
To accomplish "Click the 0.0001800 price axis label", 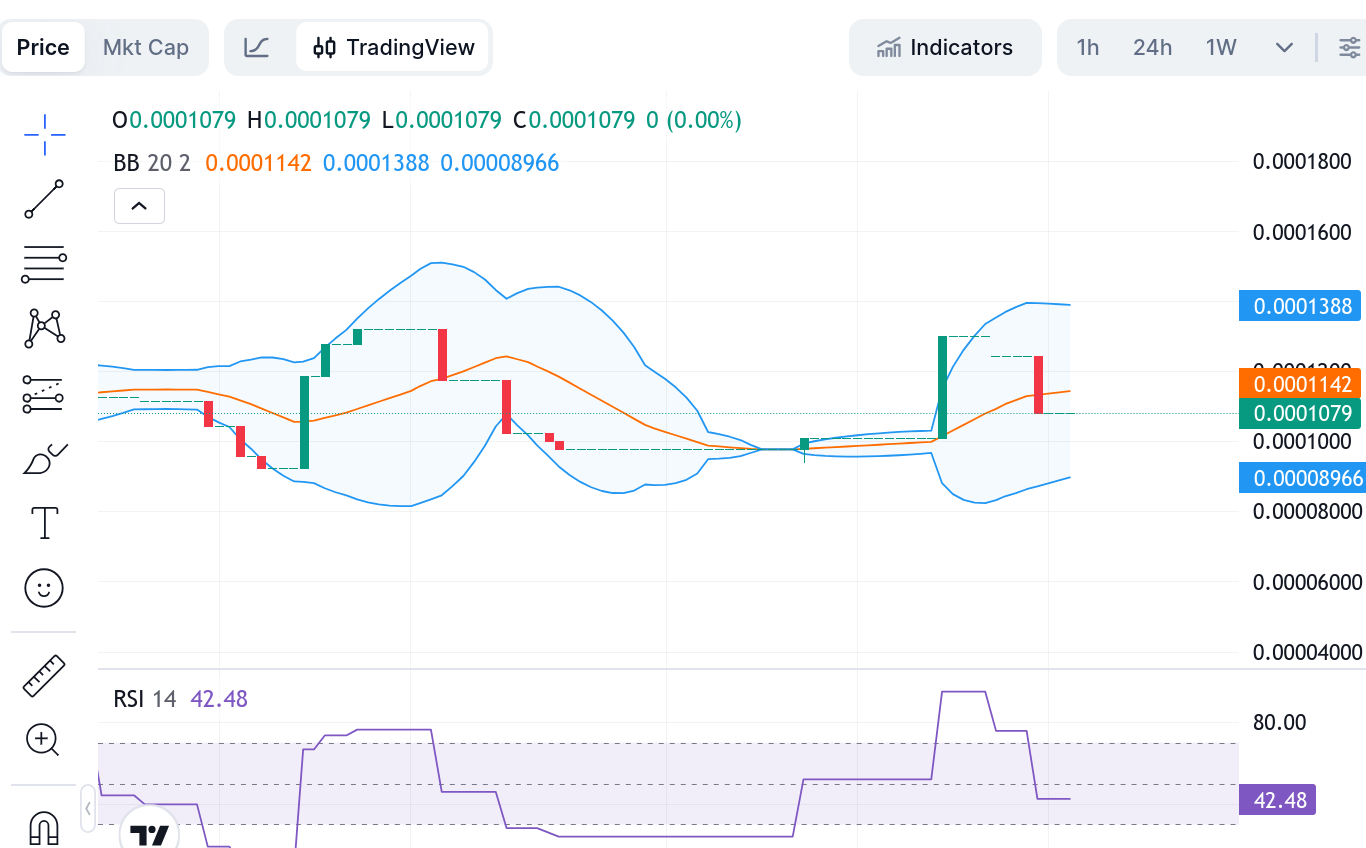I will (1302, 162).
